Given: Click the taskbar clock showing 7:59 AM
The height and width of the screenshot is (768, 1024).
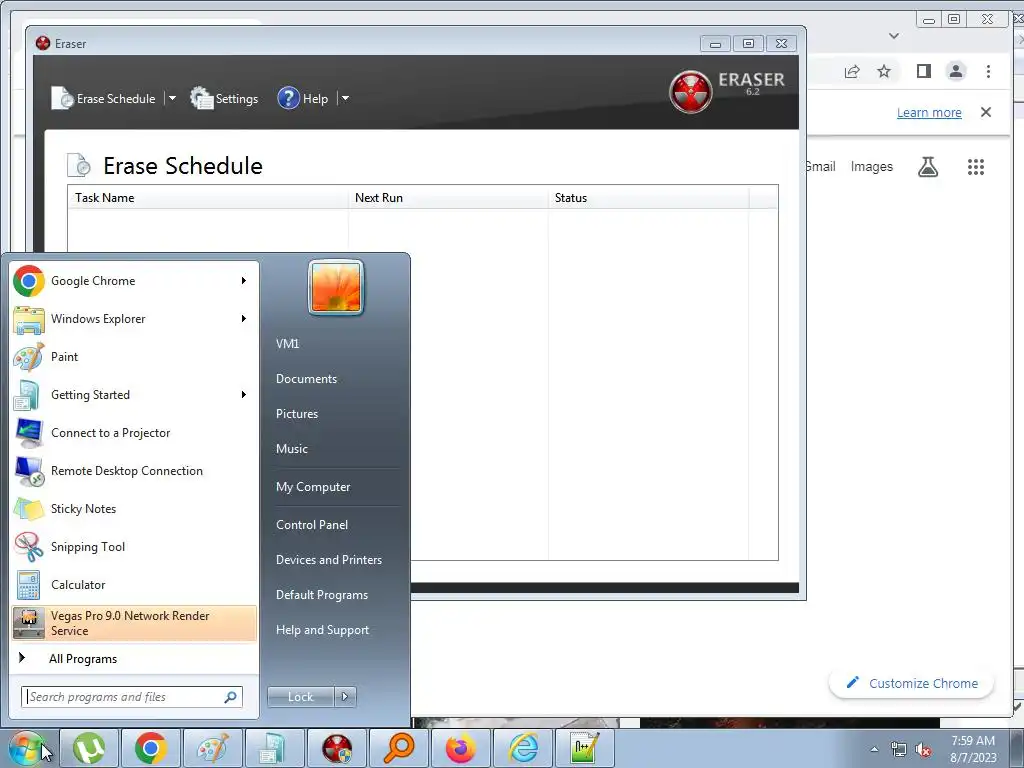Looking at the screenshot, I should [973, 749].
